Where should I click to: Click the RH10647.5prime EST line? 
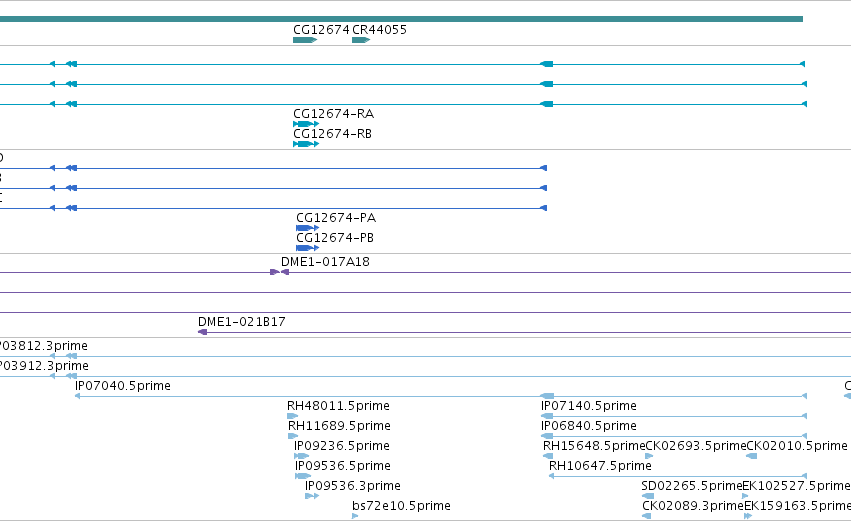(x=678, y=476)
